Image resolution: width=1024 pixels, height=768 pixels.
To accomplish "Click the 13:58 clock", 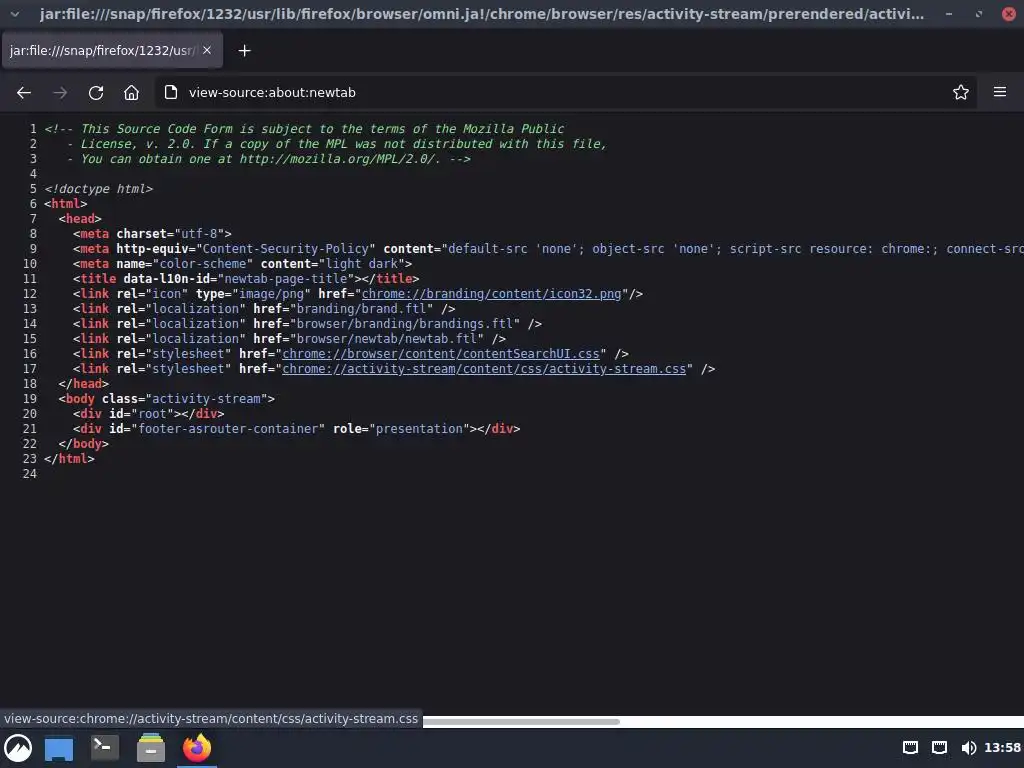I will 1002,748.
